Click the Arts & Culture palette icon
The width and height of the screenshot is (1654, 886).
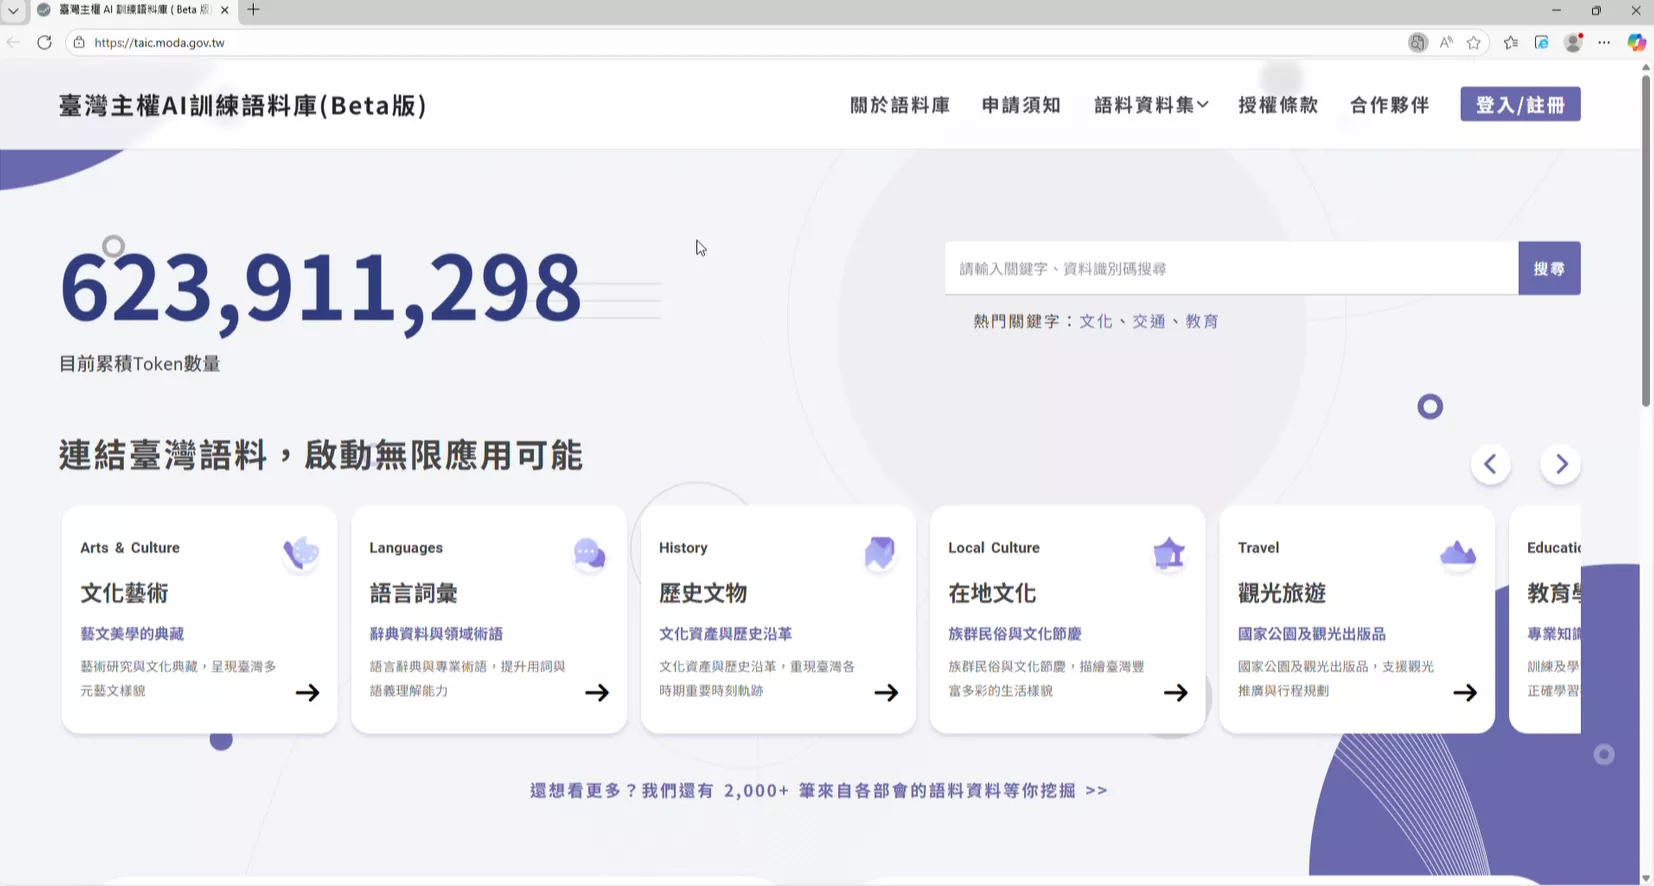pos(300,552)
